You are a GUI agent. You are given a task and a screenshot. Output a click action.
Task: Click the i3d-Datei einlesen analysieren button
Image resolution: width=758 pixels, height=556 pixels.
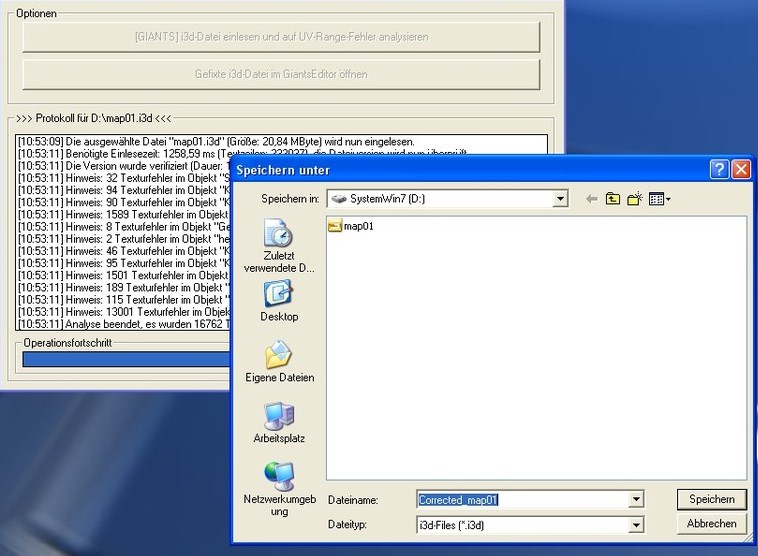pos(281,37)
